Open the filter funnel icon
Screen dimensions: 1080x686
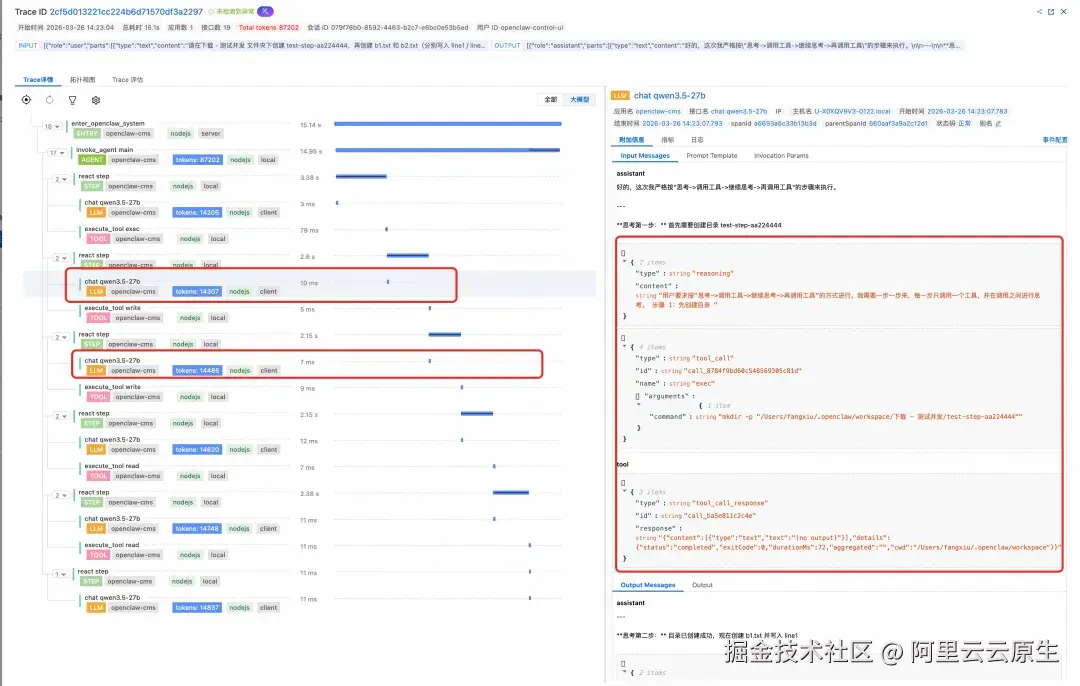click(72, 100)
